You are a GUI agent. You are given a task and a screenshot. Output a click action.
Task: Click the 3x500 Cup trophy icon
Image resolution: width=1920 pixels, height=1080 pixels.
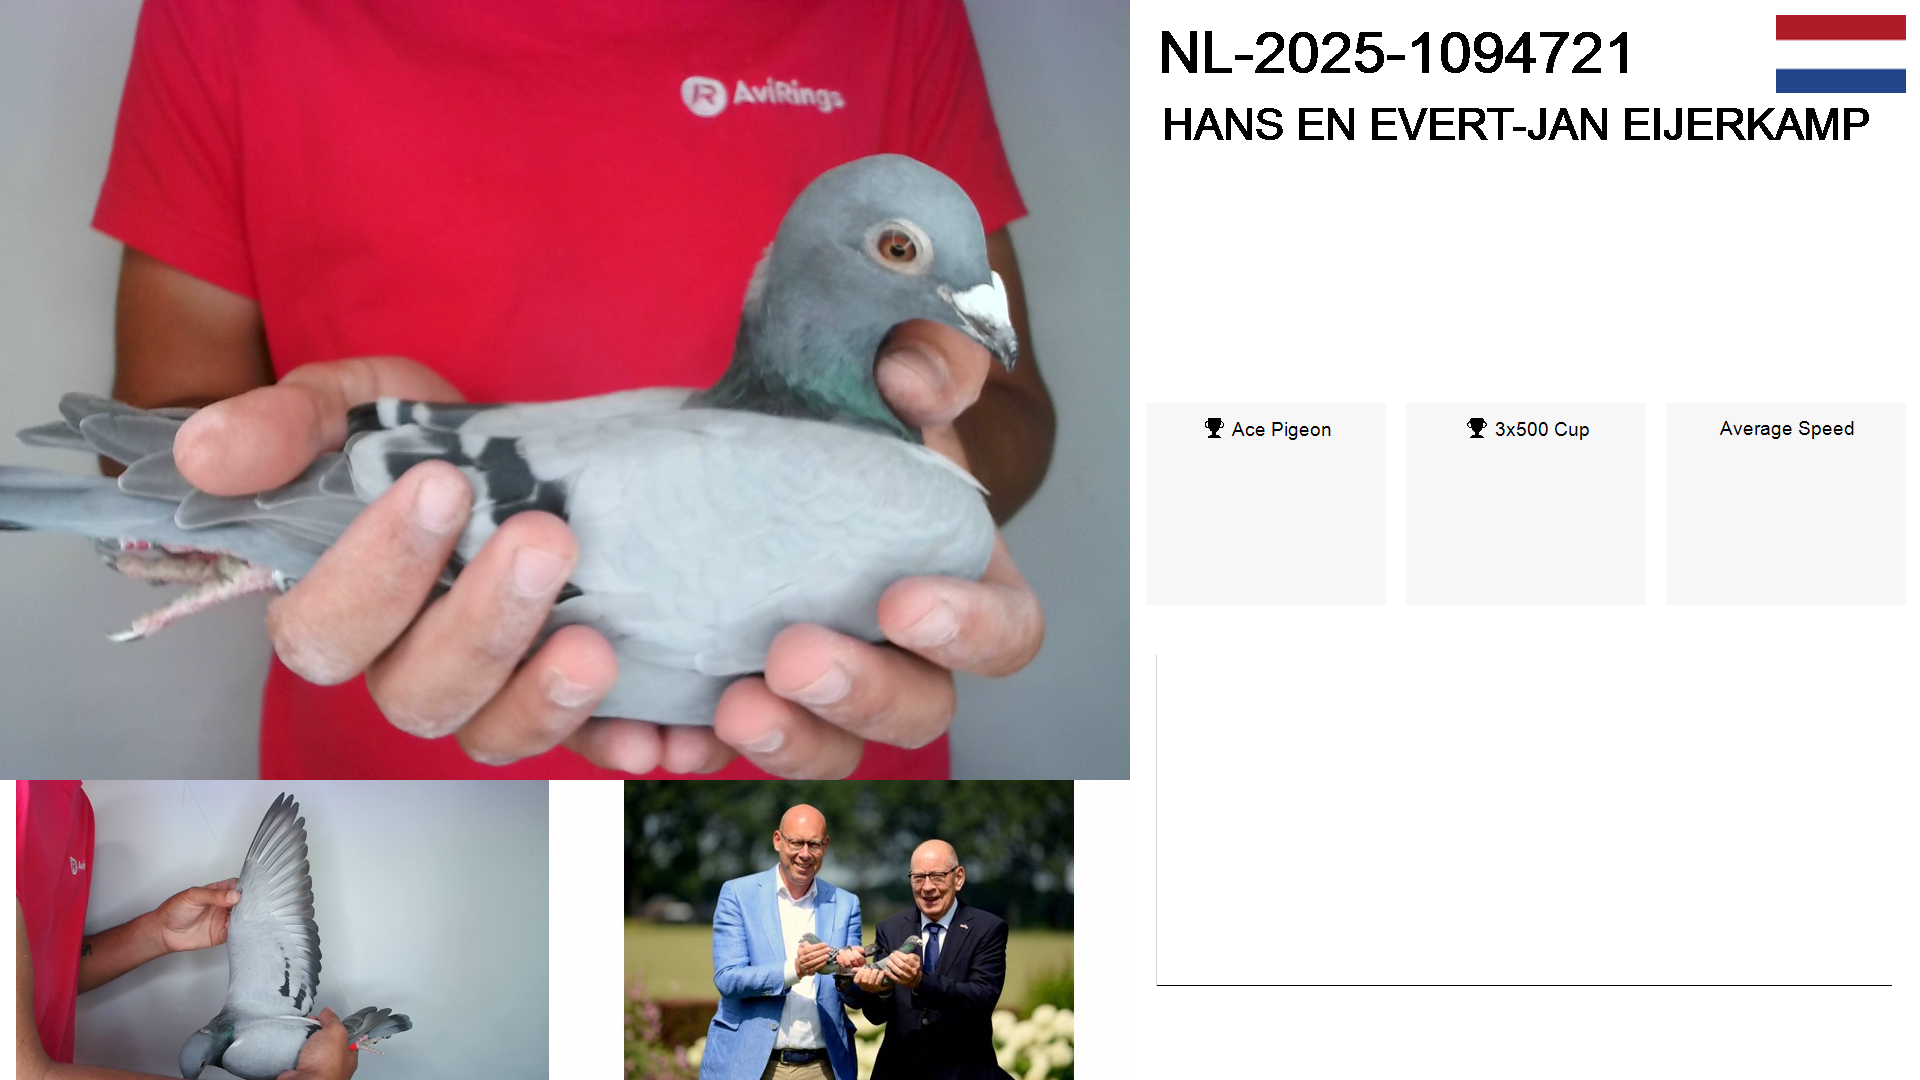coord(1477,428)
